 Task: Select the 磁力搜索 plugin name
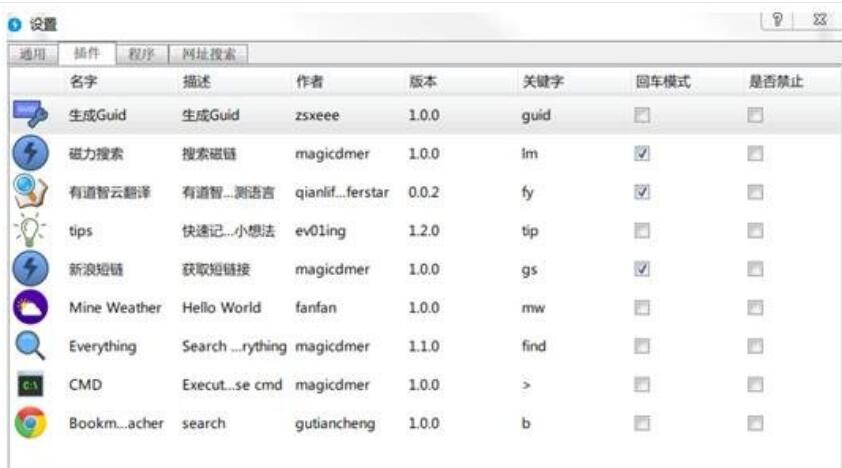point(96,153)
